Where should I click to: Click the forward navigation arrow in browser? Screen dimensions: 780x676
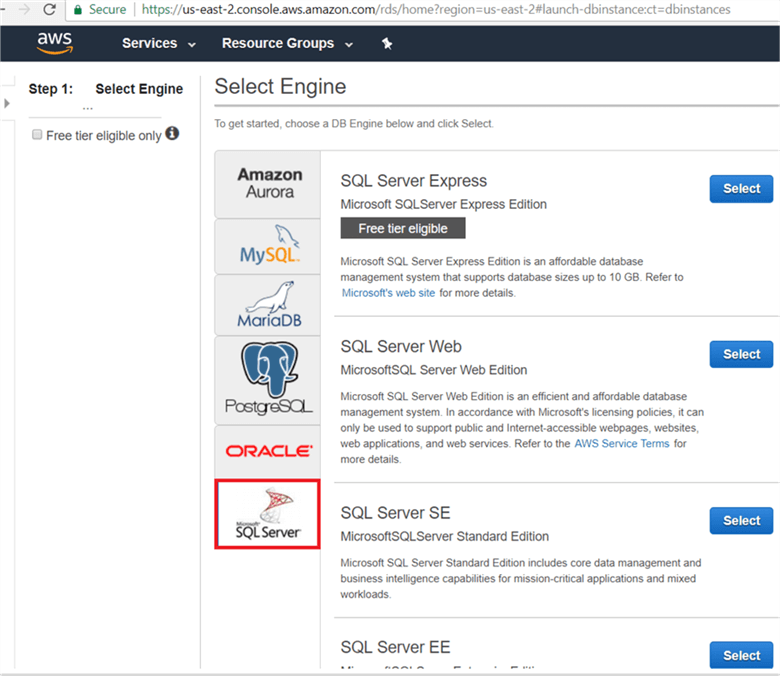point(24,9)
